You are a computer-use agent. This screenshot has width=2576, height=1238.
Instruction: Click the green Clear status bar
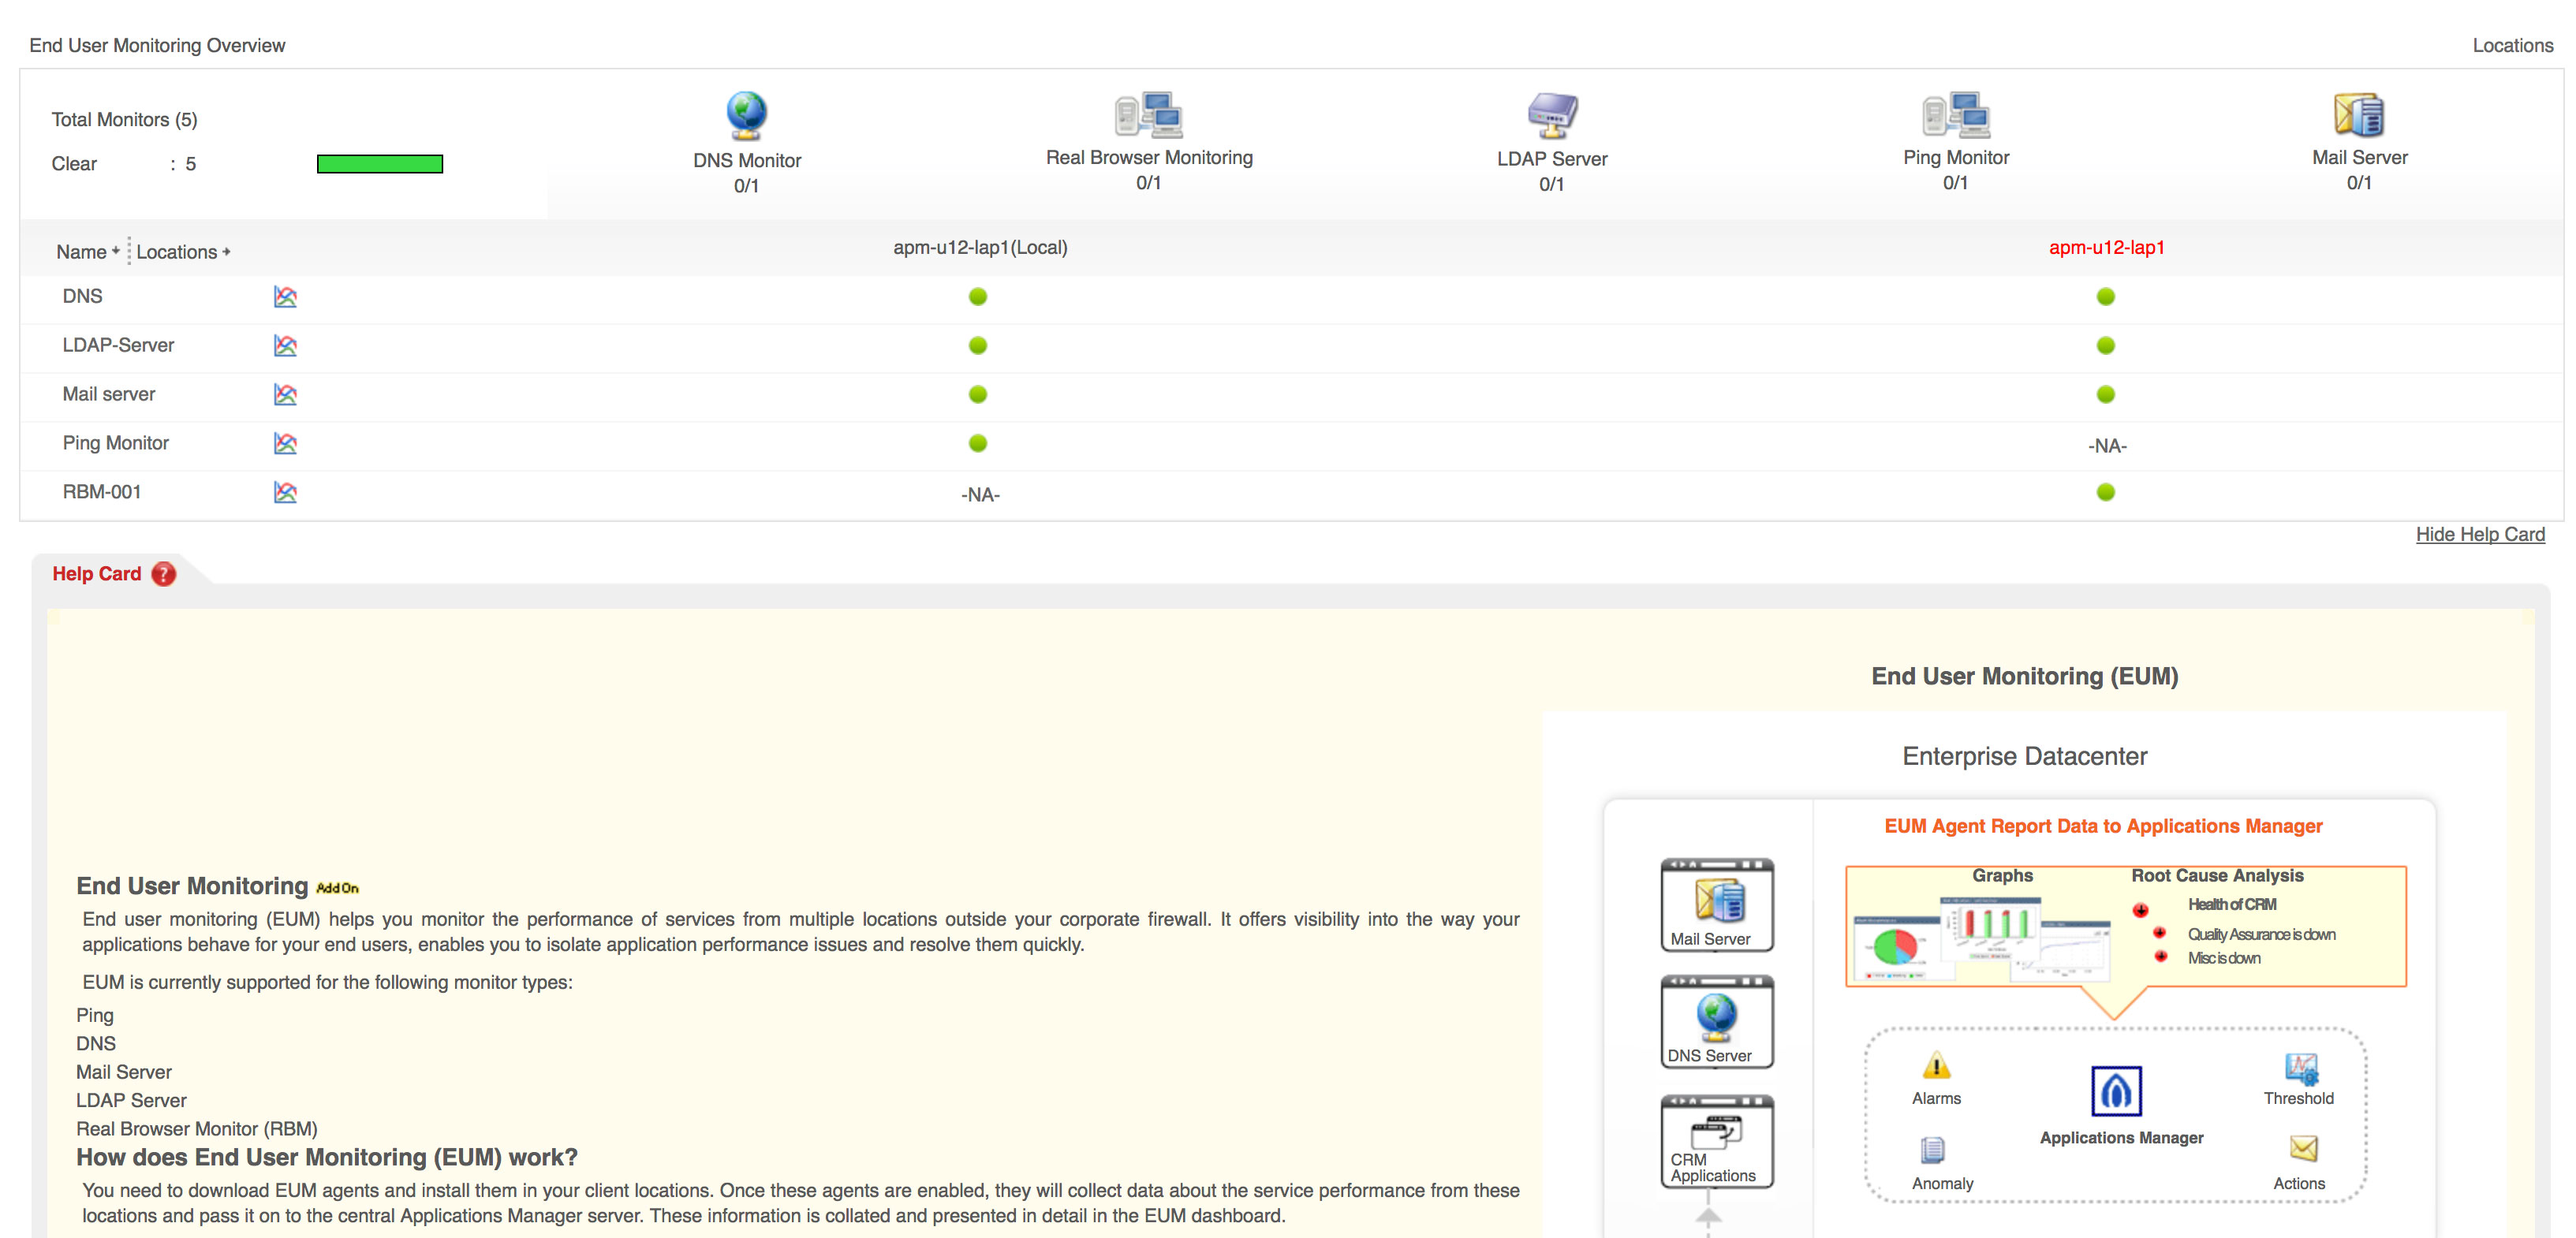point(380,164)
